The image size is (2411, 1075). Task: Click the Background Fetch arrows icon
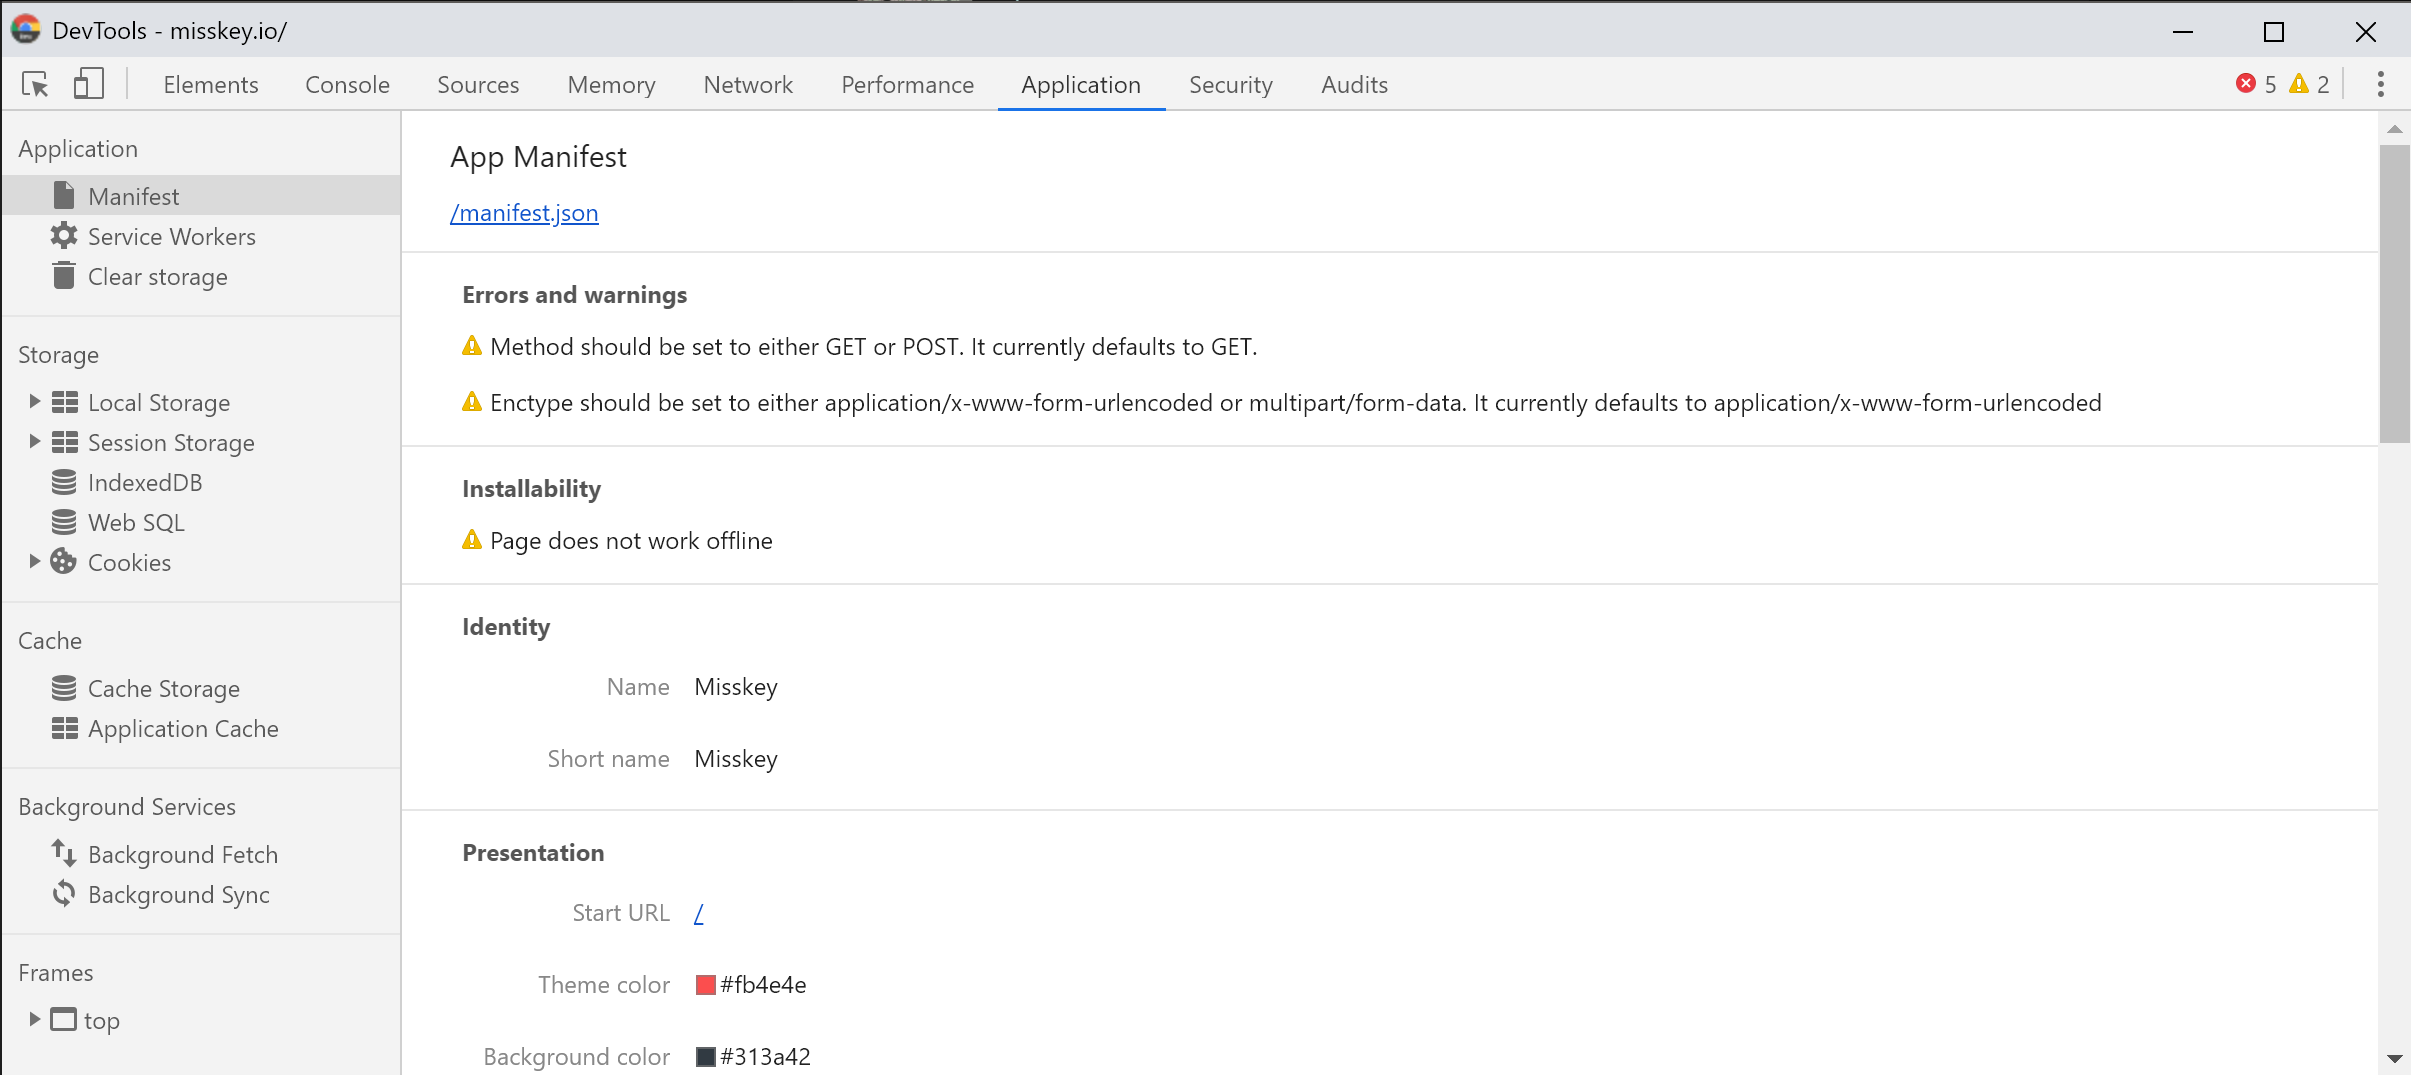tap(64, 853)
